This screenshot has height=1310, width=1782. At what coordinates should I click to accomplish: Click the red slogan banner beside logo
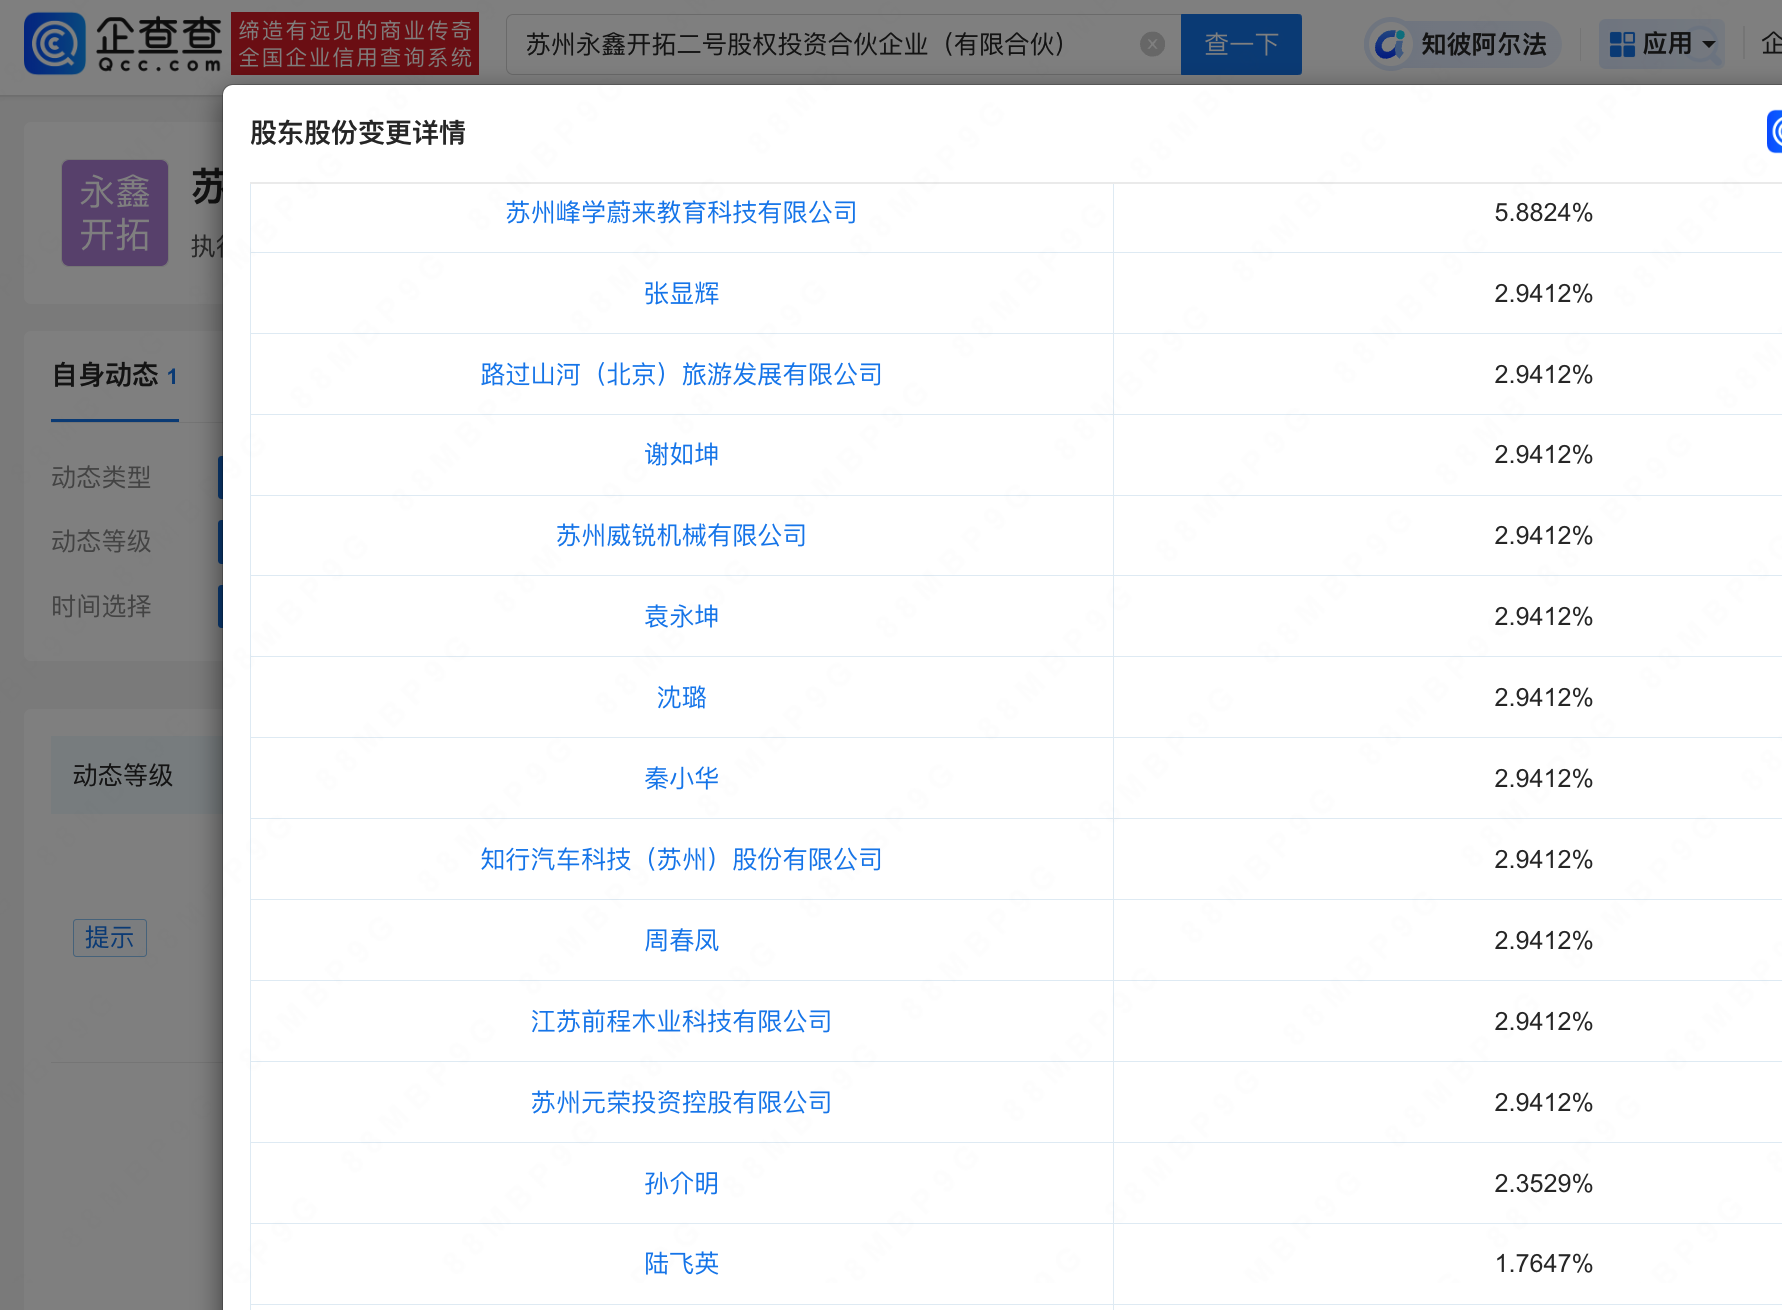coord(355,44)
